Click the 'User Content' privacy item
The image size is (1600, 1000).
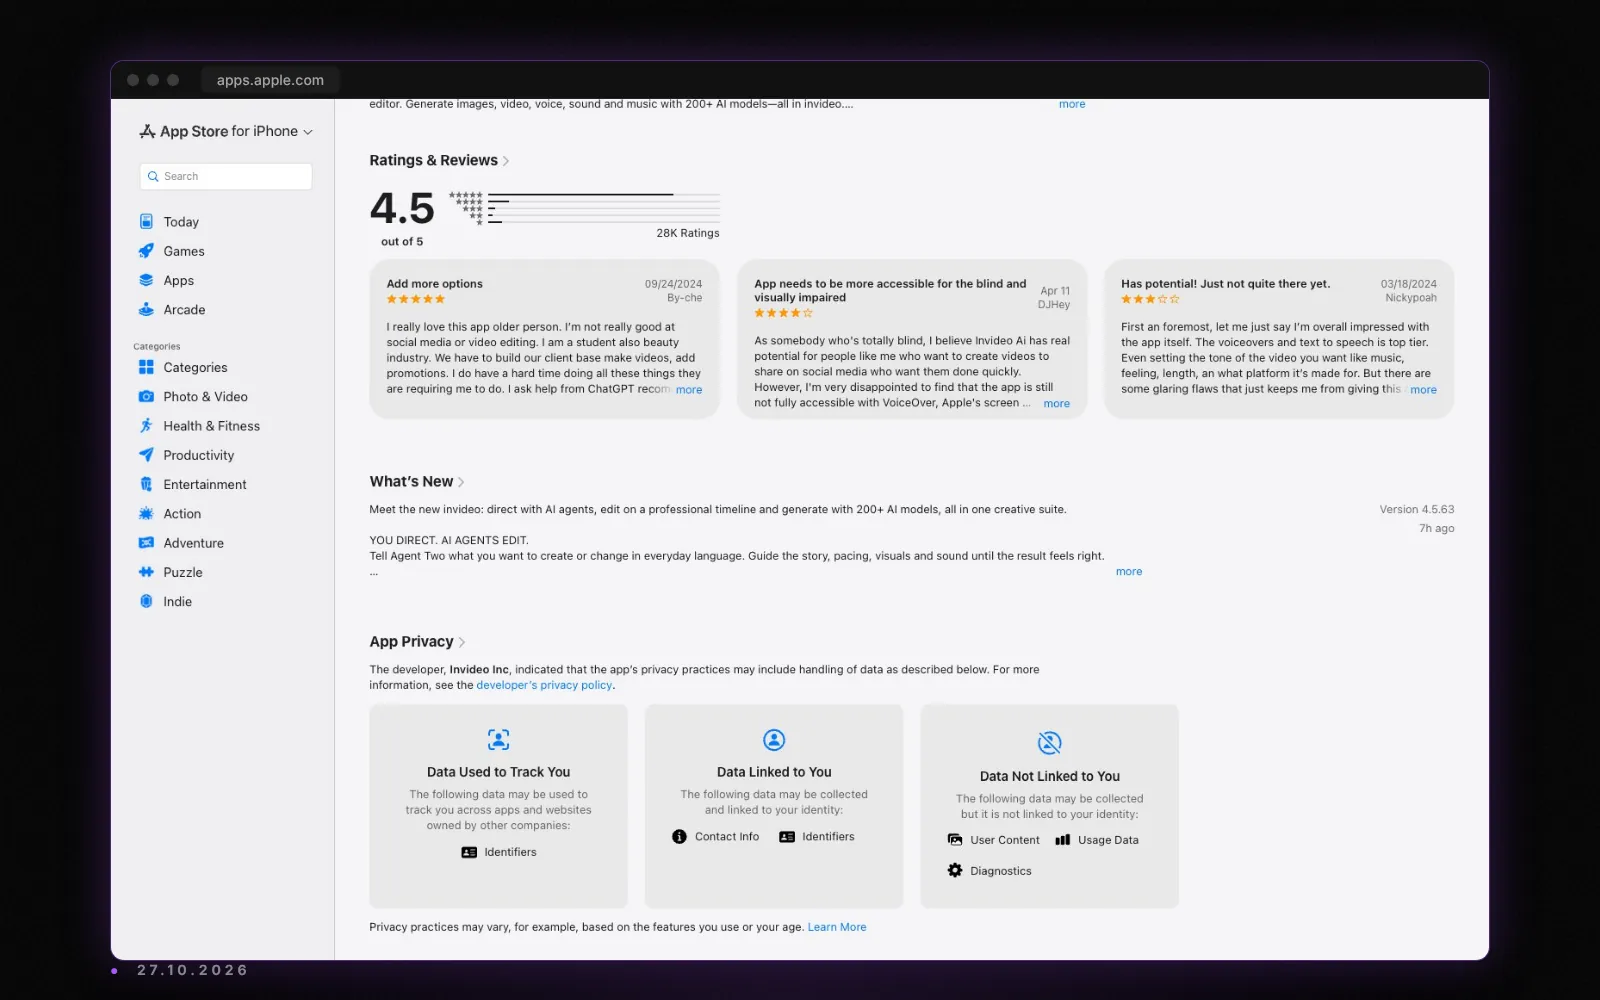(994, 840)
